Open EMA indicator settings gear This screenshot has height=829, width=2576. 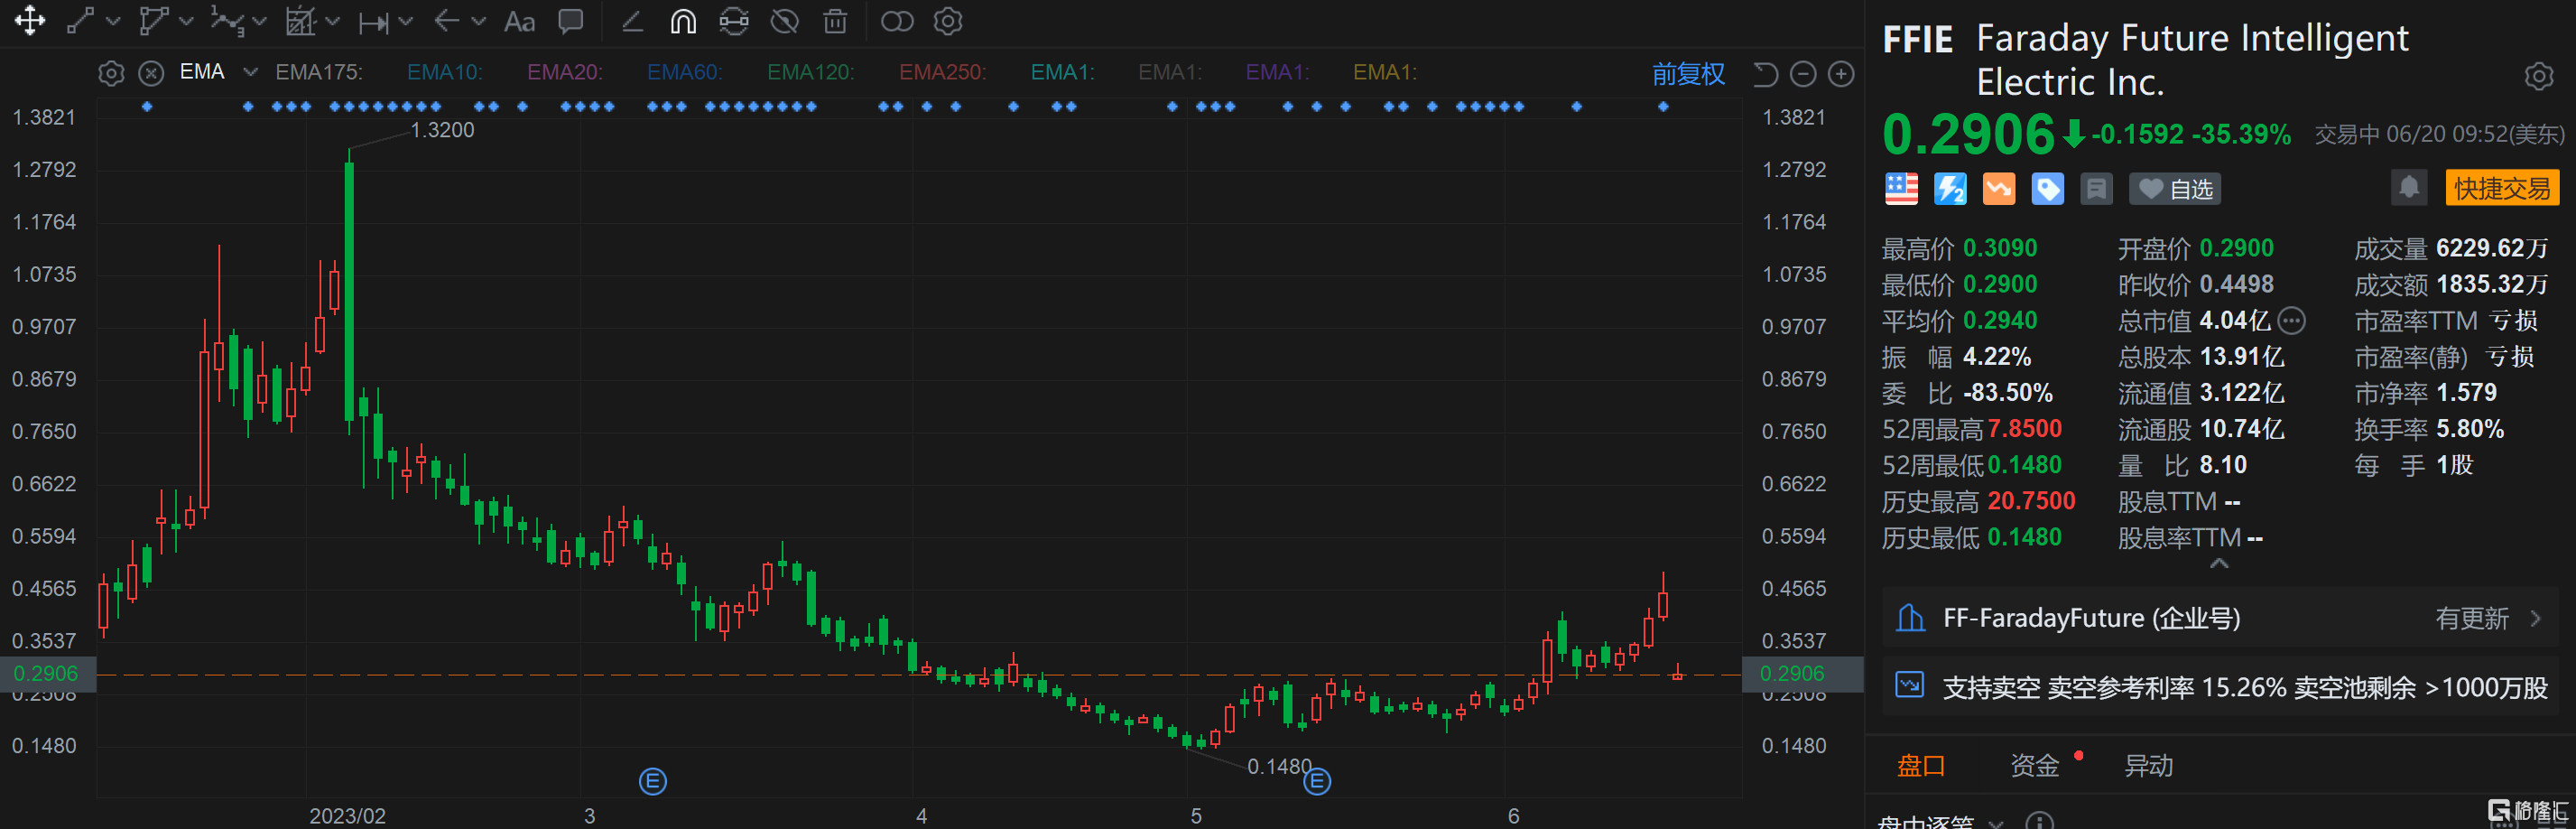pos(111,73)
